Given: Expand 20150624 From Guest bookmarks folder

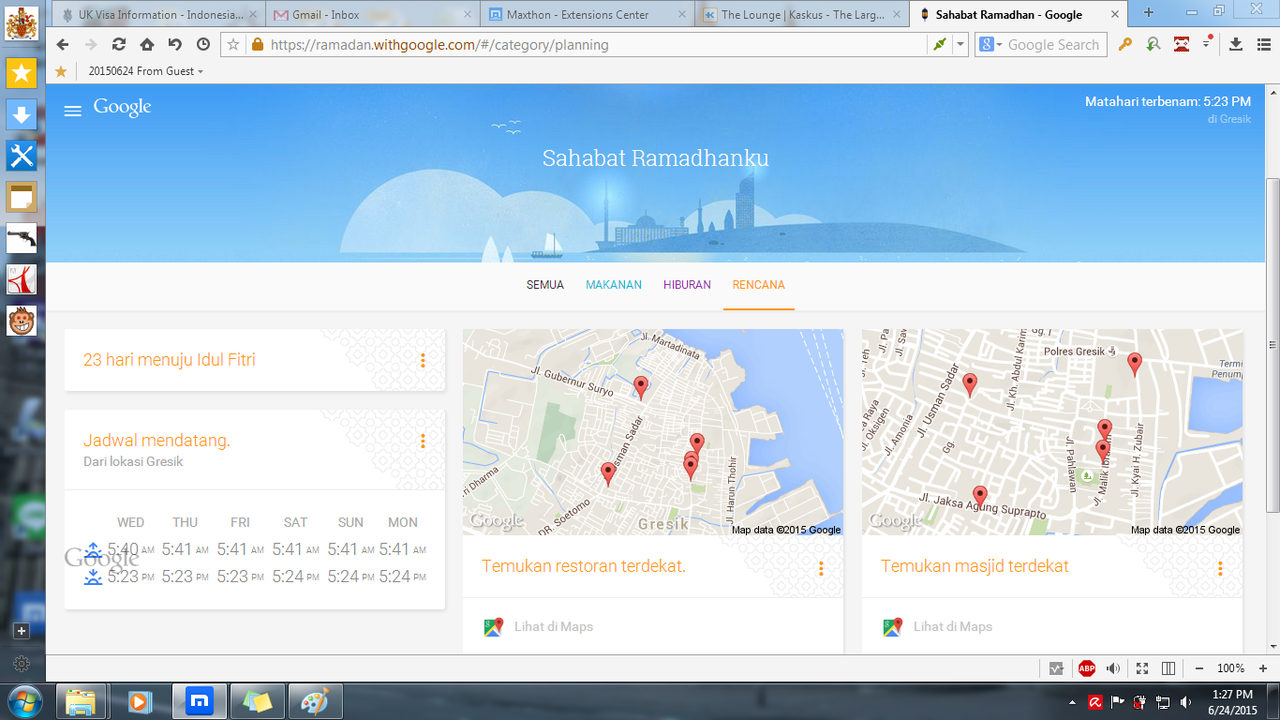Looking at the screenshot, I should coord(146,71).
